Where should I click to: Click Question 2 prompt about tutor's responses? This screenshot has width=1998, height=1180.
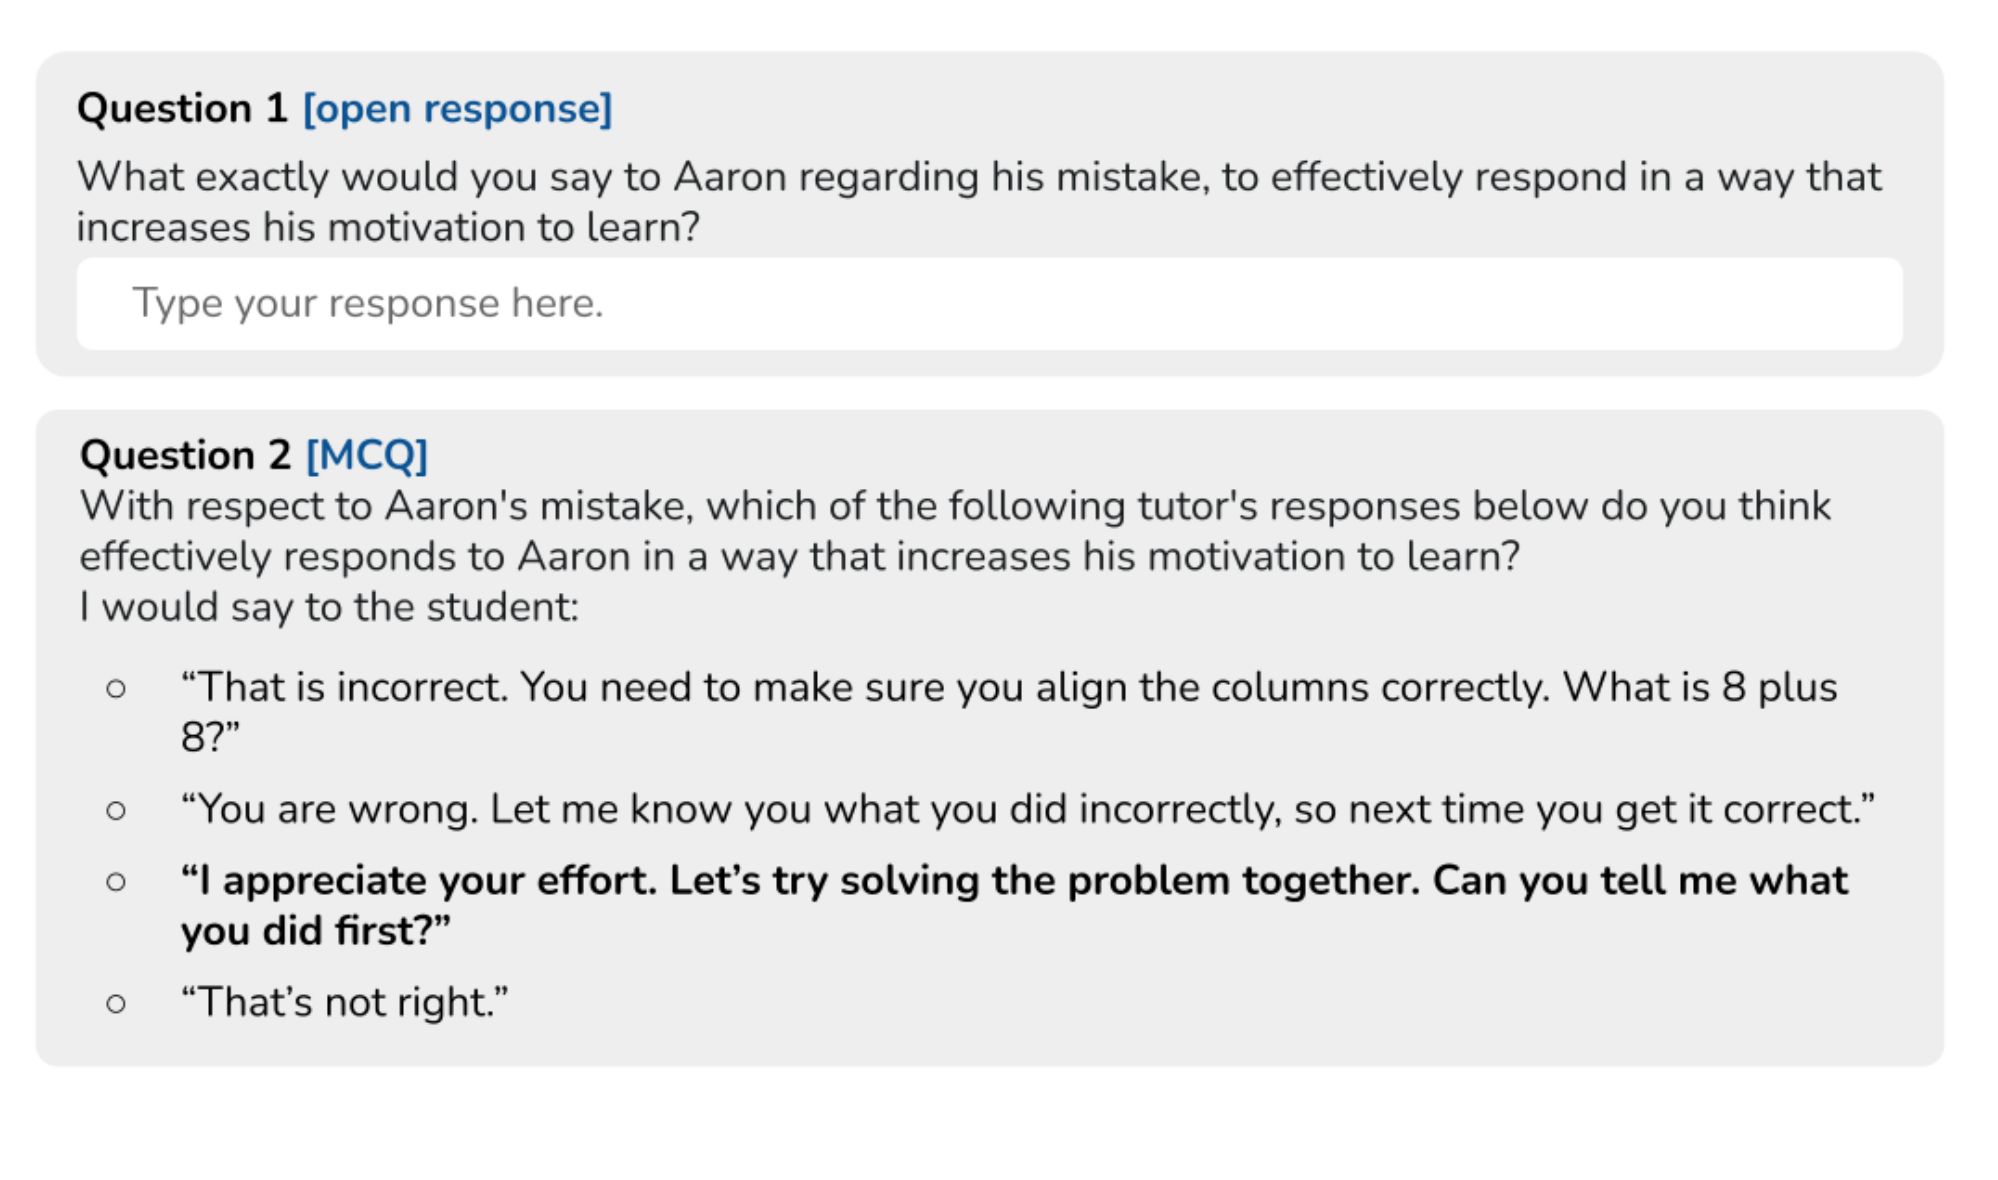point(955,531)
